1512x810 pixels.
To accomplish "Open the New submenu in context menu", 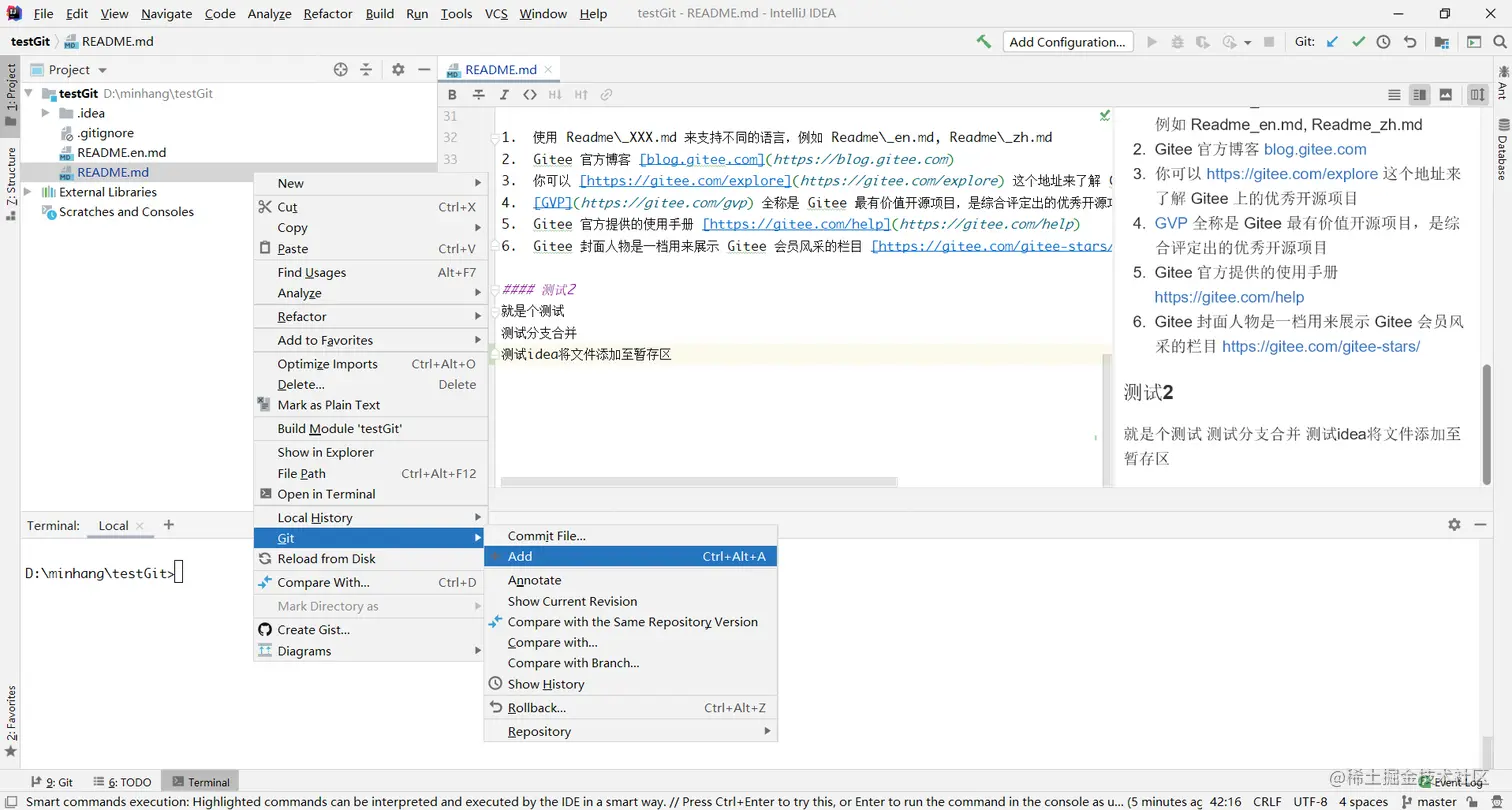I will click(371, 183).
